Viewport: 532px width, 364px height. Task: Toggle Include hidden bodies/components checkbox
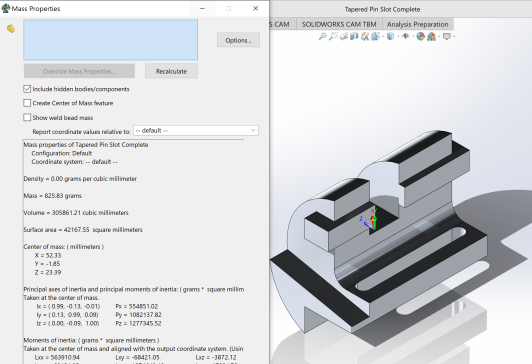pos(27,89)
